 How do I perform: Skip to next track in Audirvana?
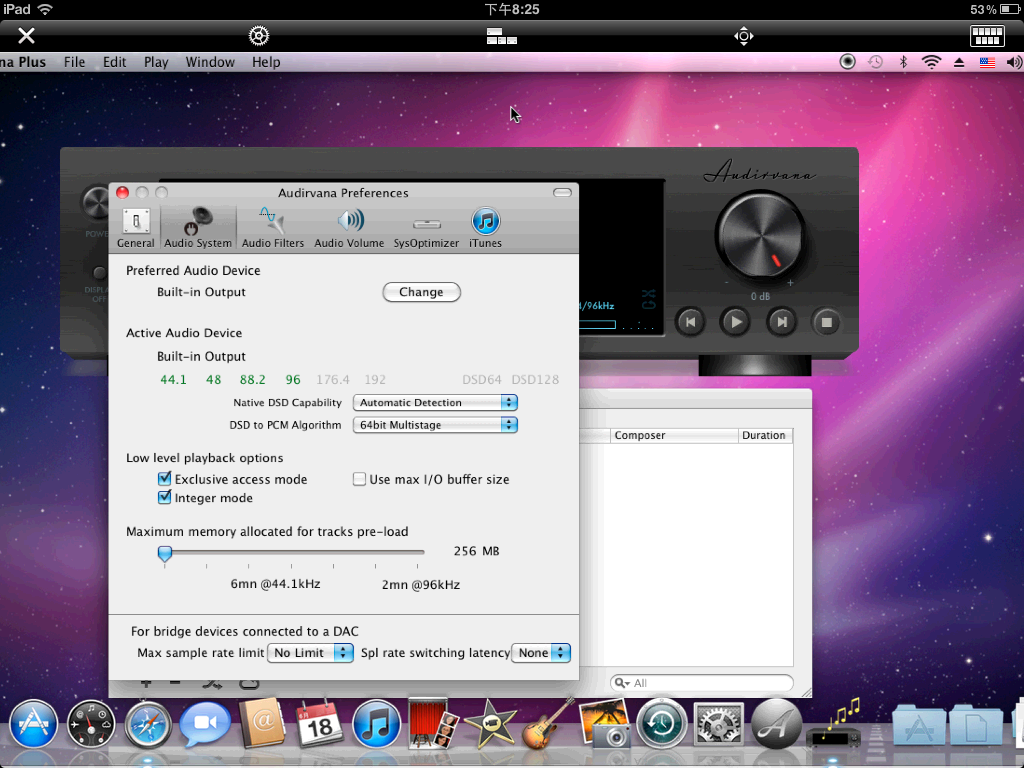[781, 322]
